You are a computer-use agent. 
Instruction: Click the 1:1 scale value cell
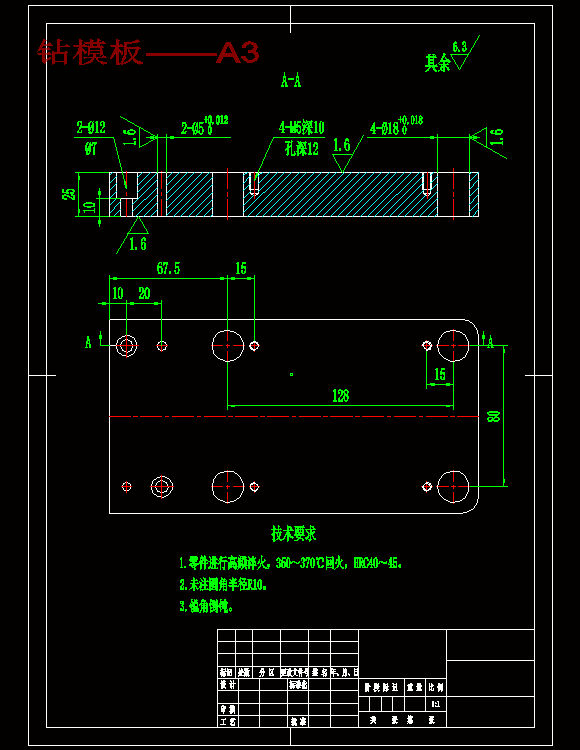pos(436,704)
